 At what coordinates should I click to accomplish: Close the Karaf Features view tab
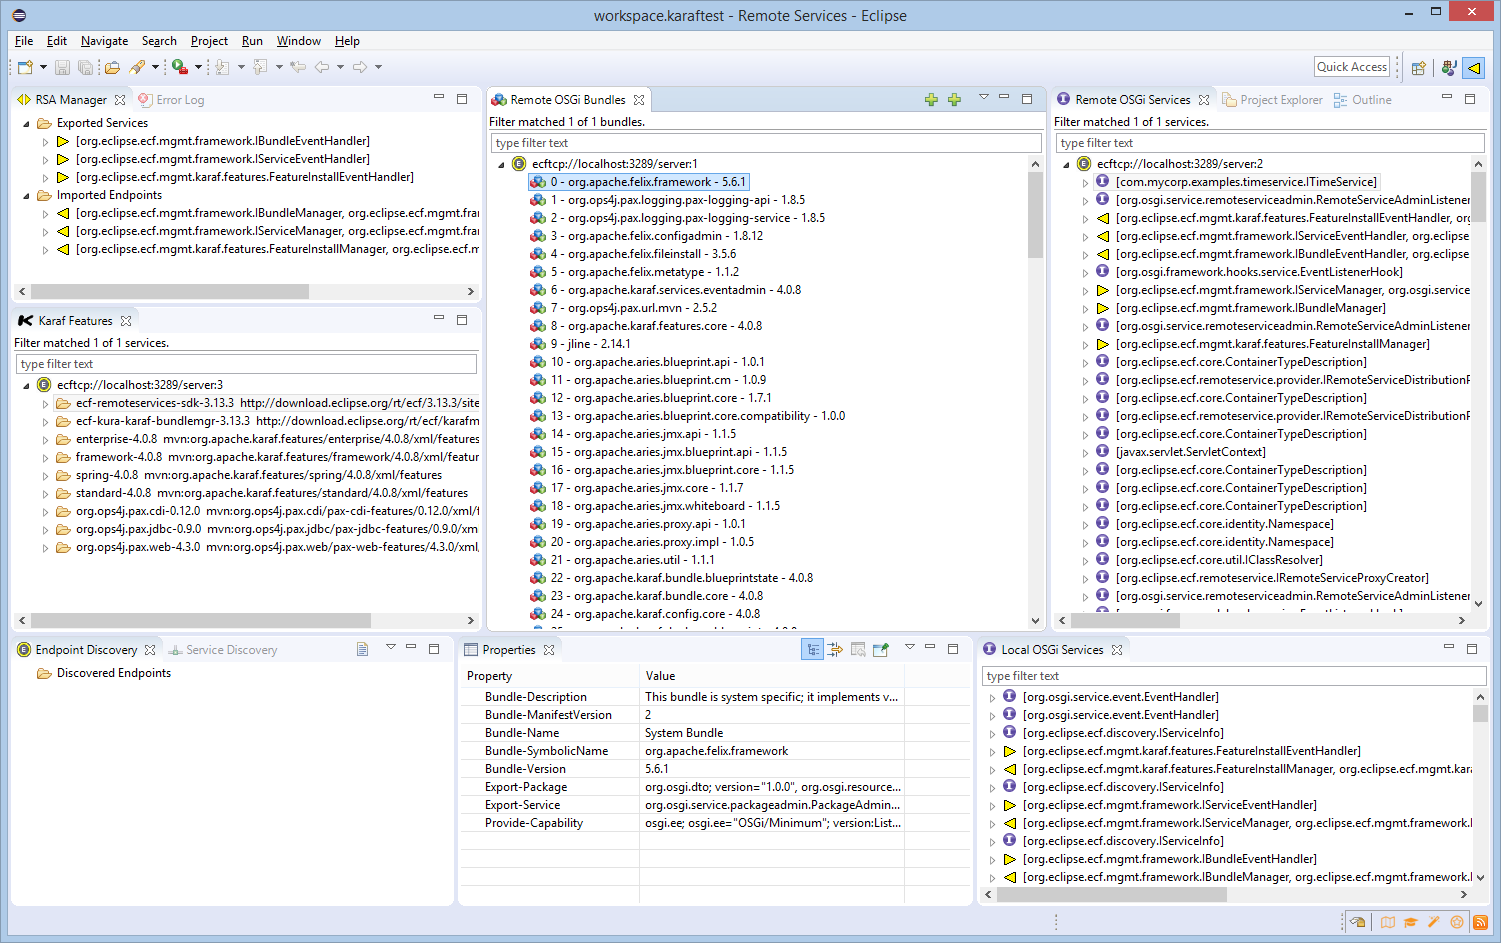point(126,321)
